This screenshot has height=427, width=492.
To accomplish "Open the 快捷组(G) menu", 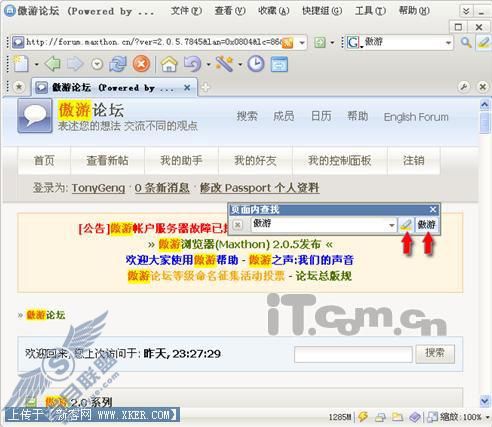I will [322, 11].
